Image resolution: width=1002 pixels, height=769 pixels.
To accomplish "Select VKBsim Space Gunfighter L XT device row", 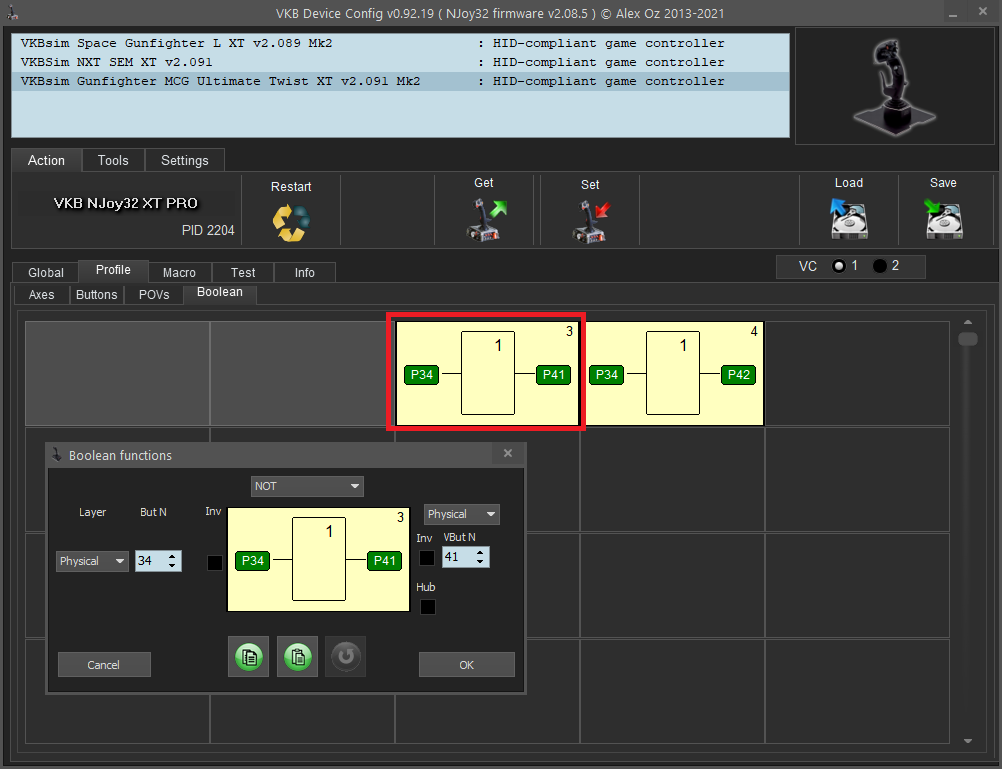I will pos(401,43).
